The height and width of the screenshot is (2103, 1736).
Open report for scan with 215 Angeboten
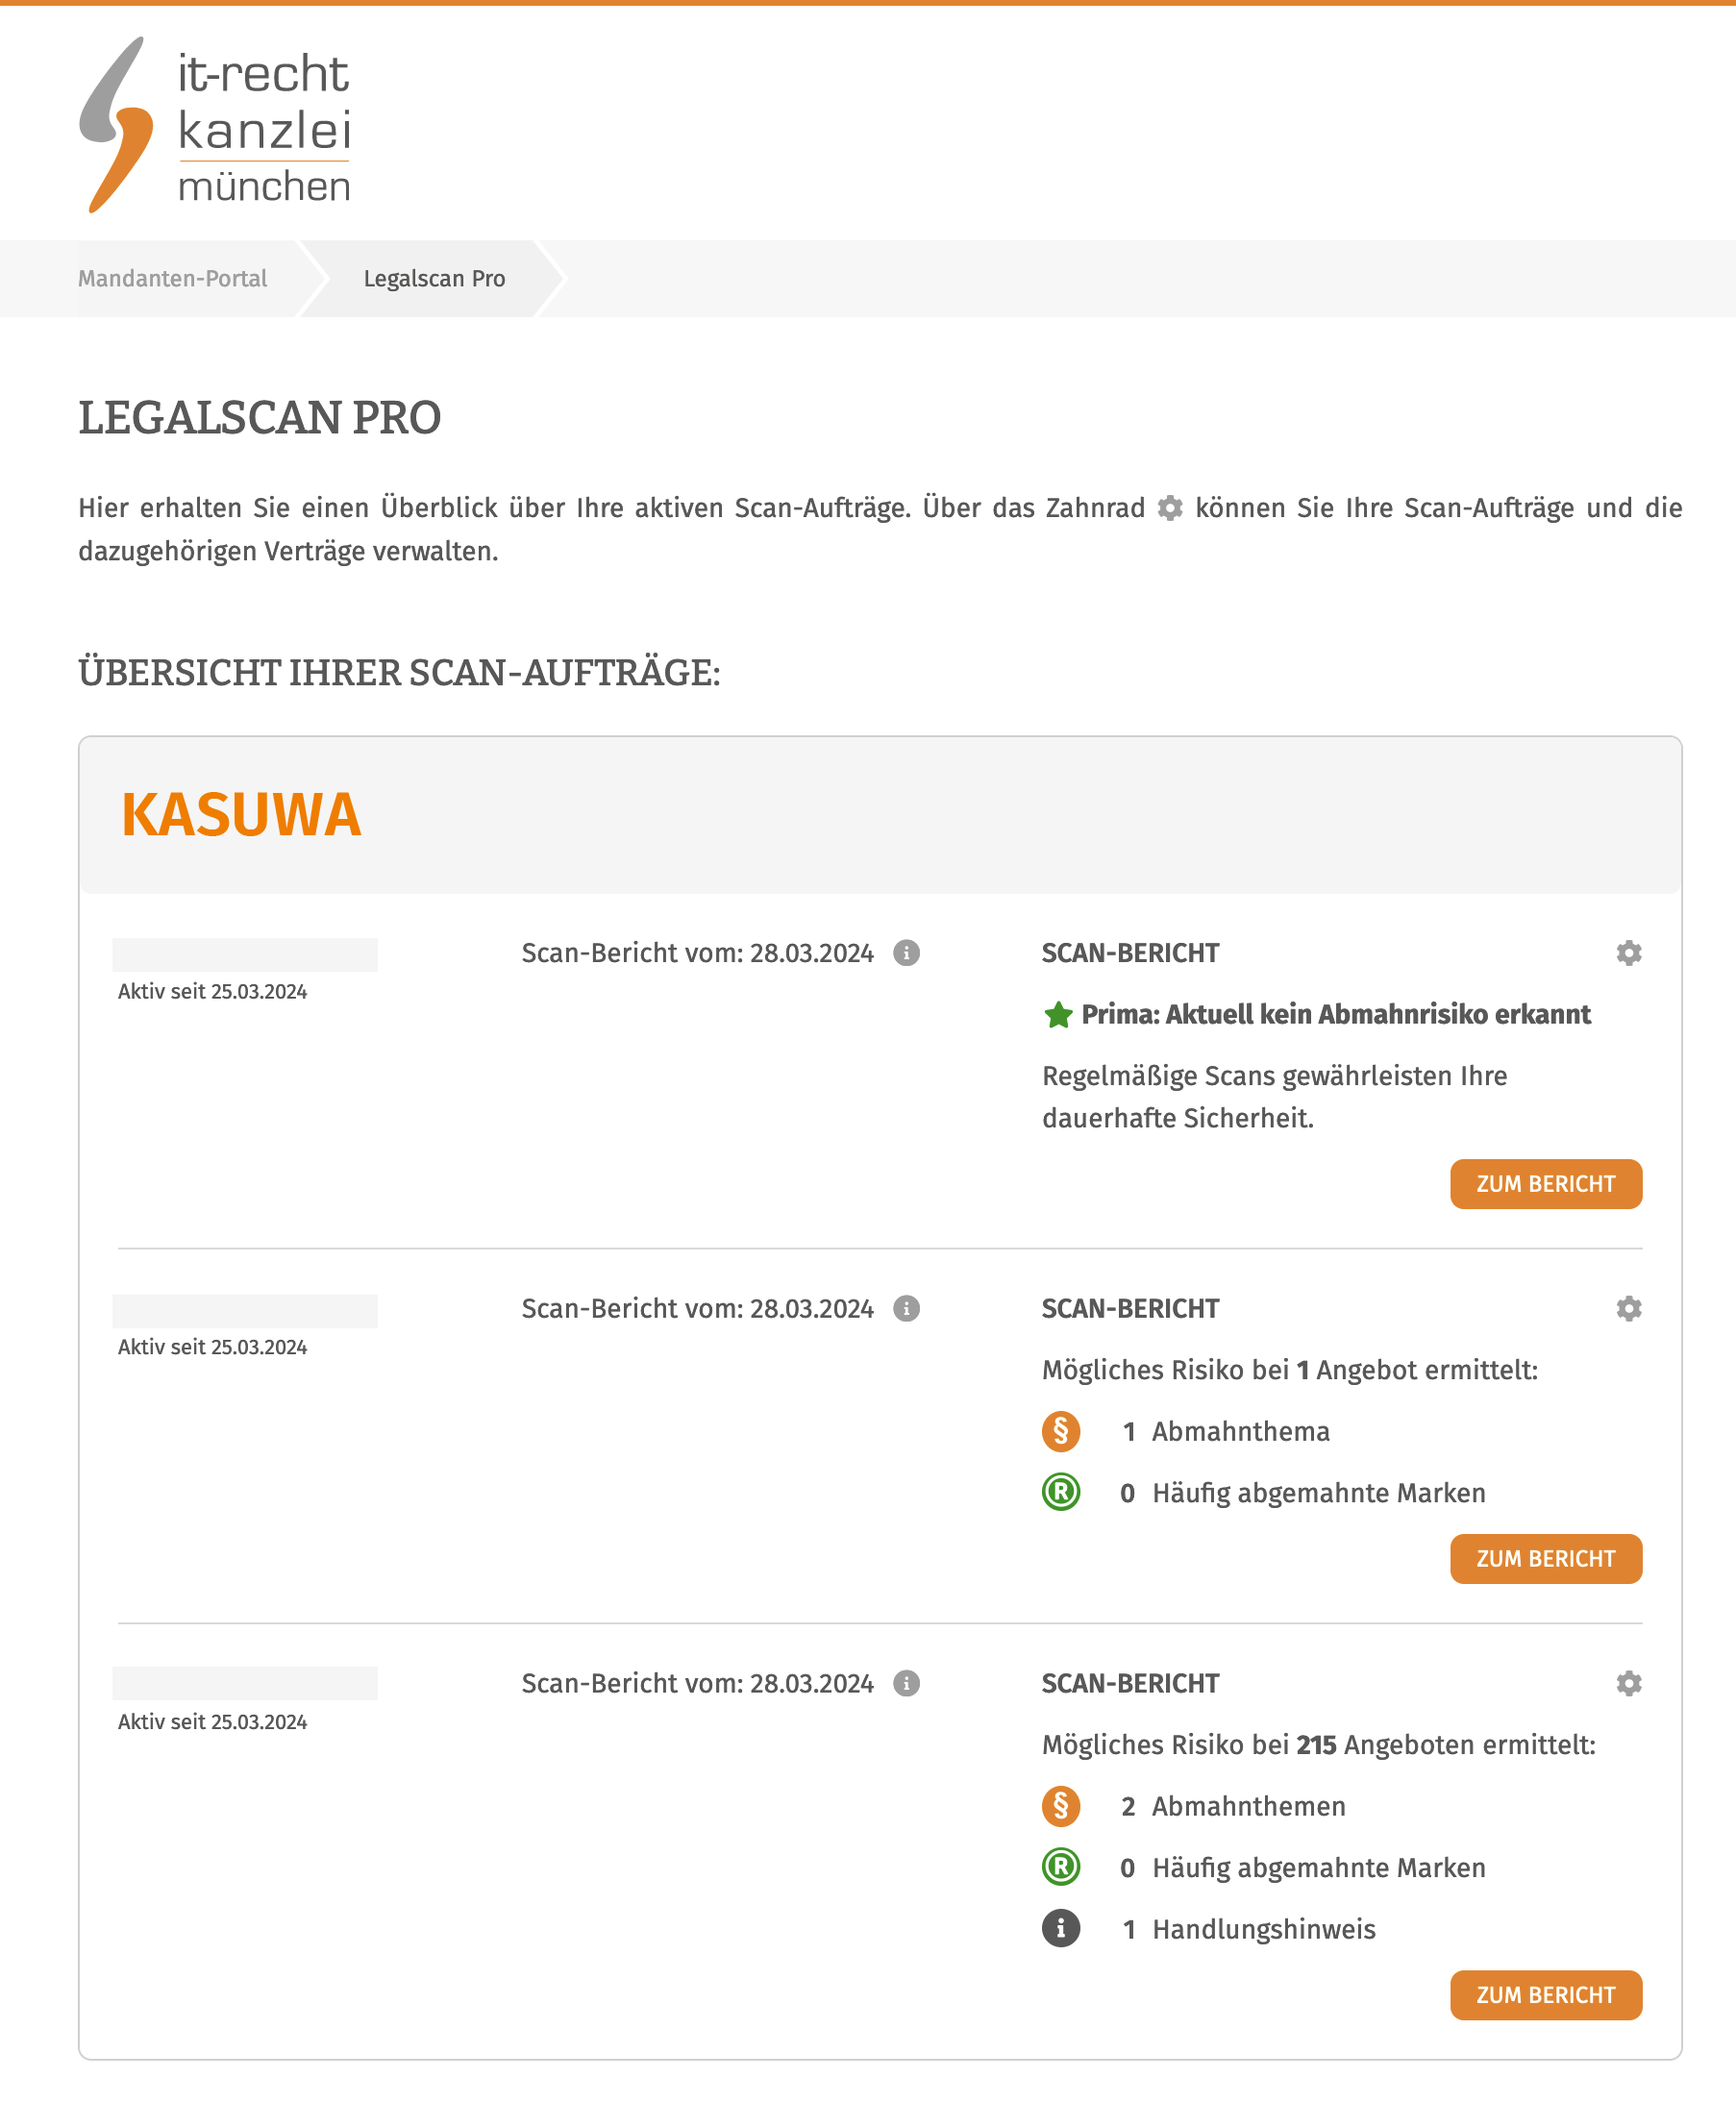click(x=1545, y=1995)
